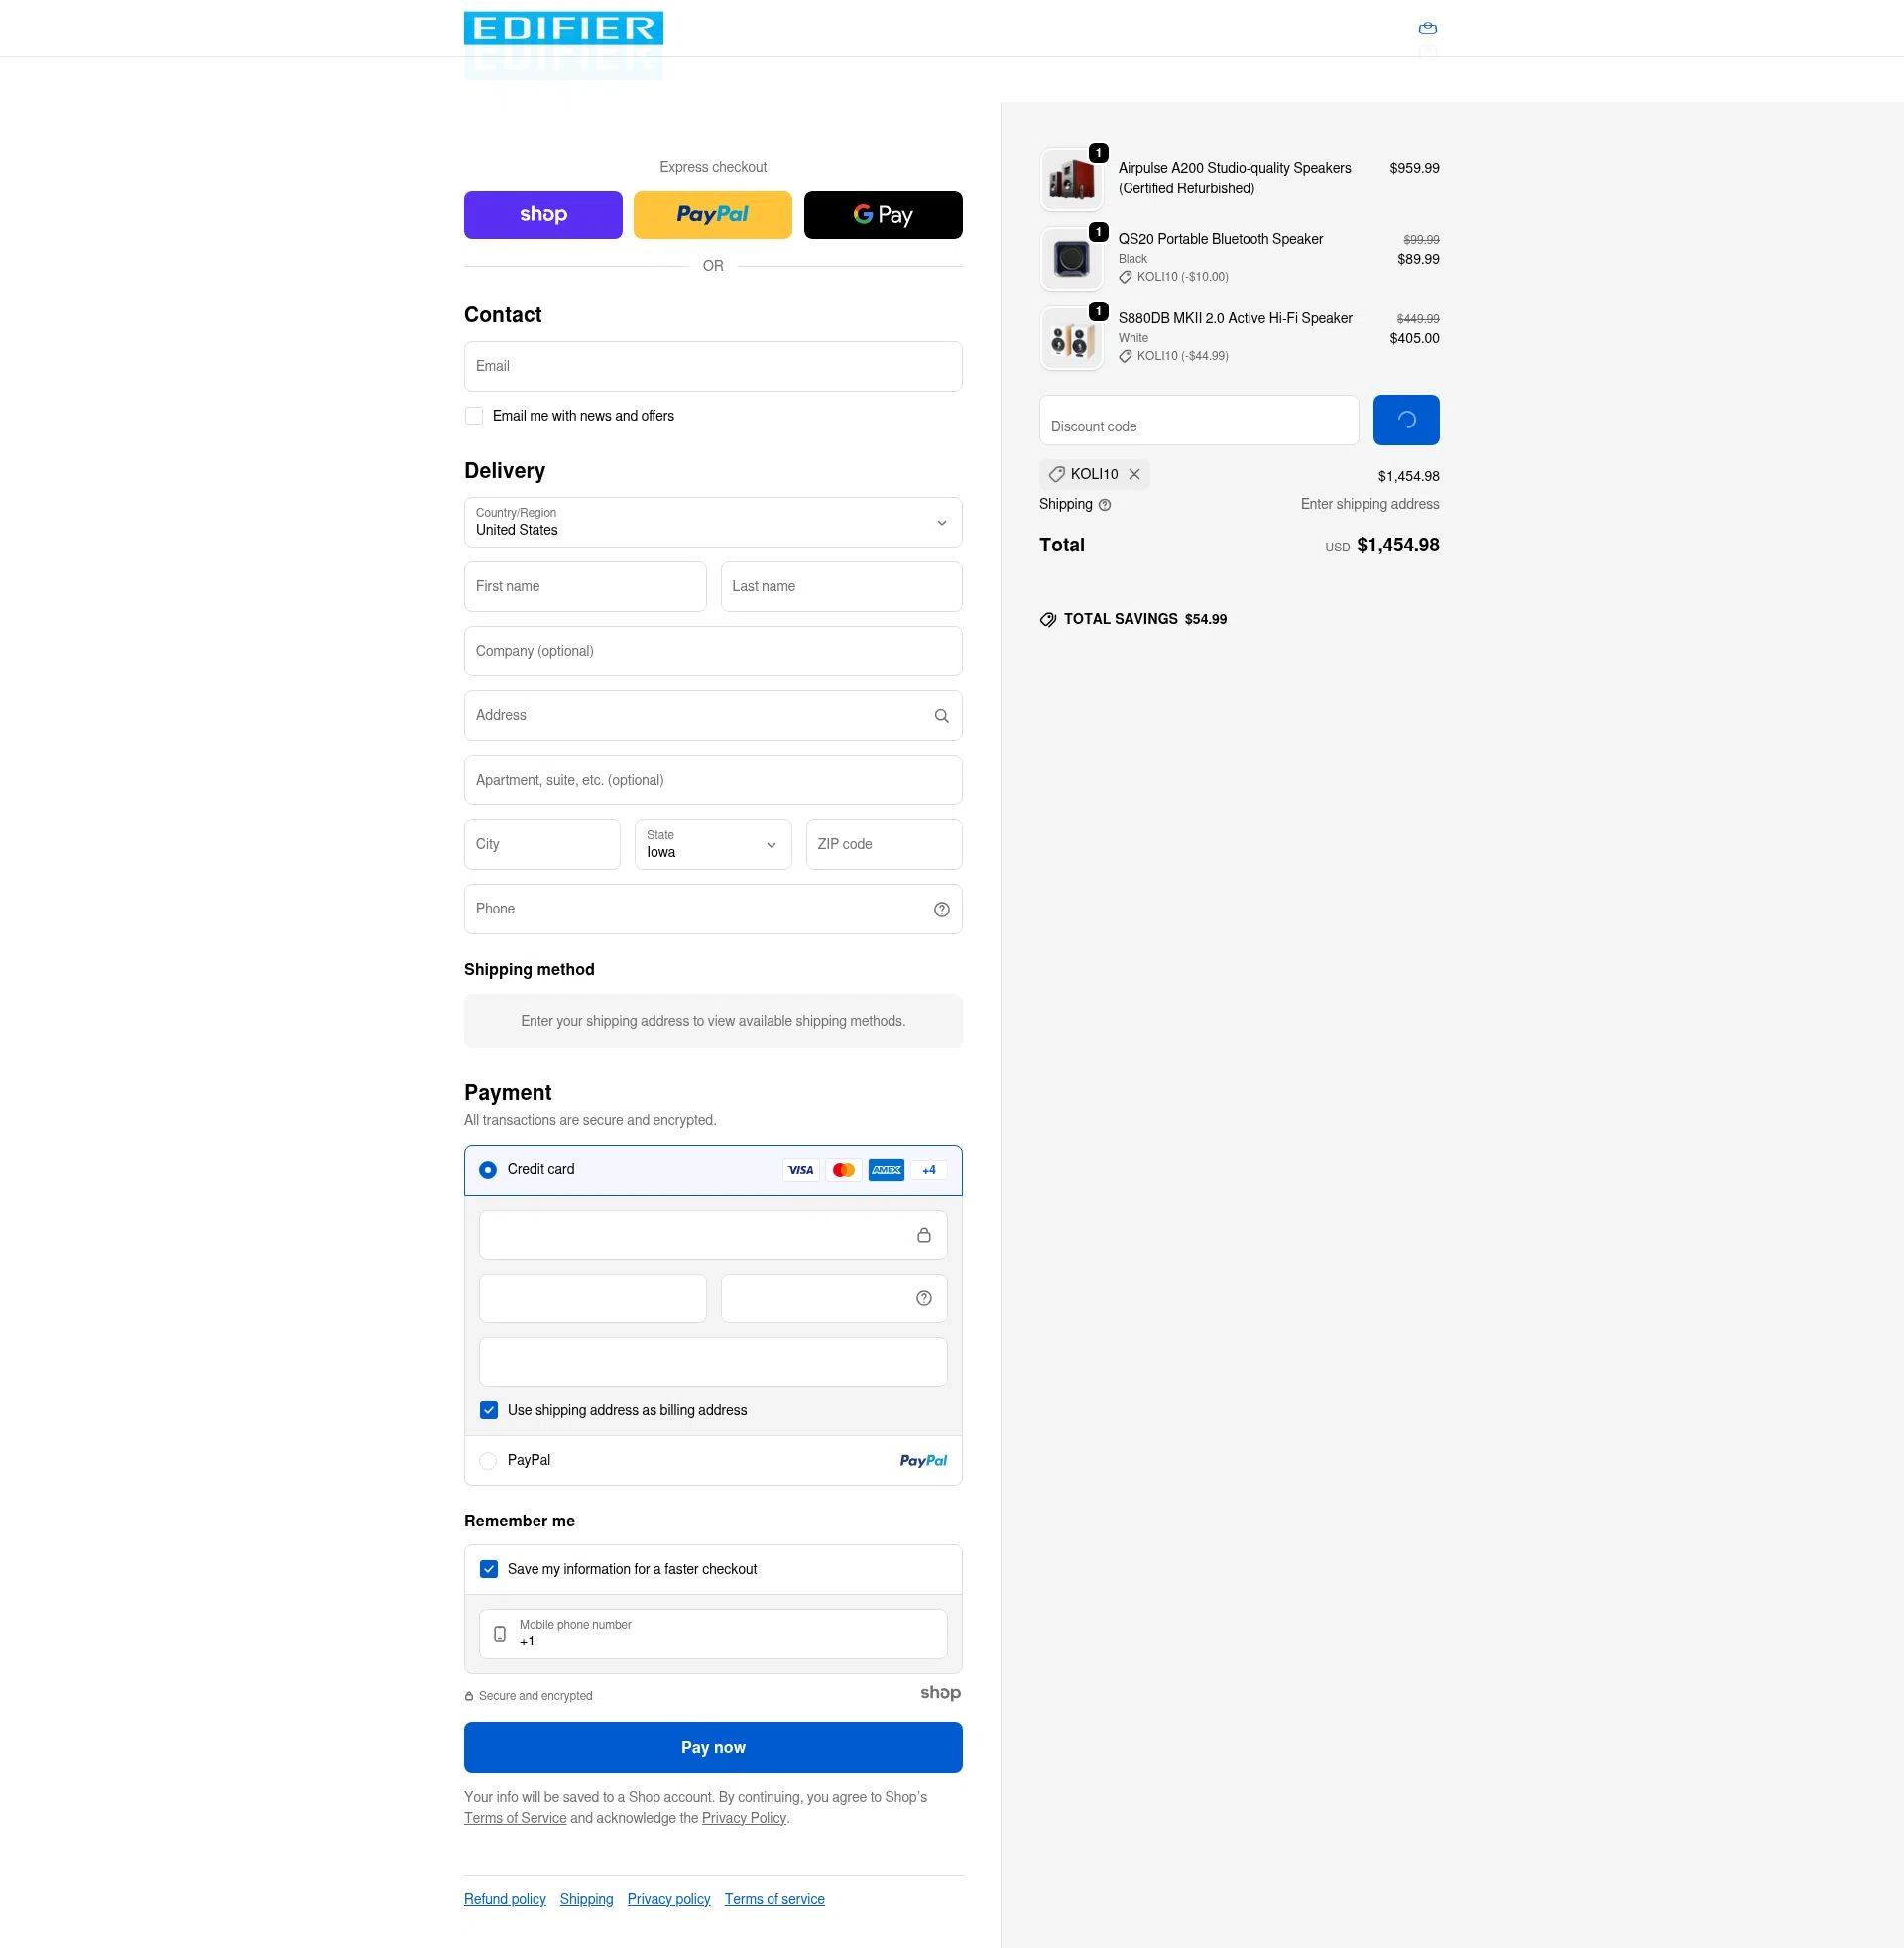Select the PayPal payment radio option

488,1460
